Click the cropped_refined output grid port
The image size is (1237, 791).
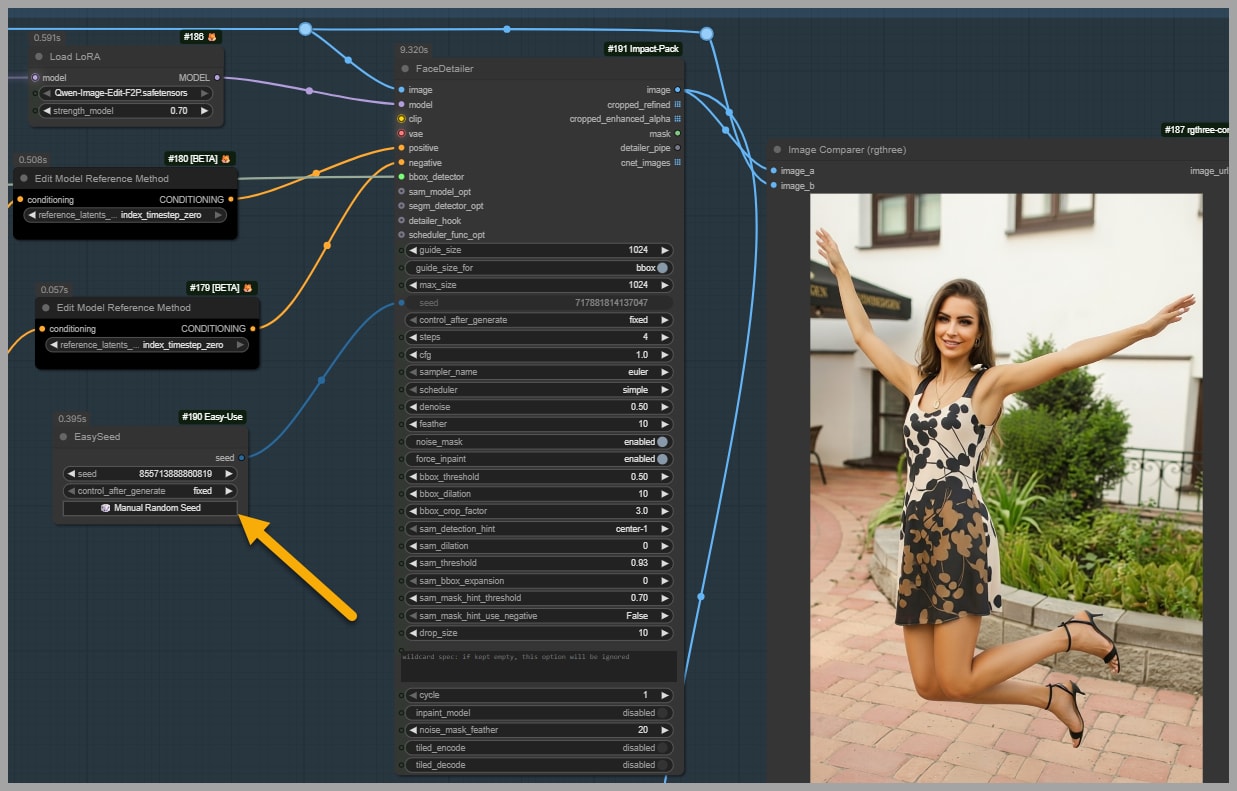[678, 104]
